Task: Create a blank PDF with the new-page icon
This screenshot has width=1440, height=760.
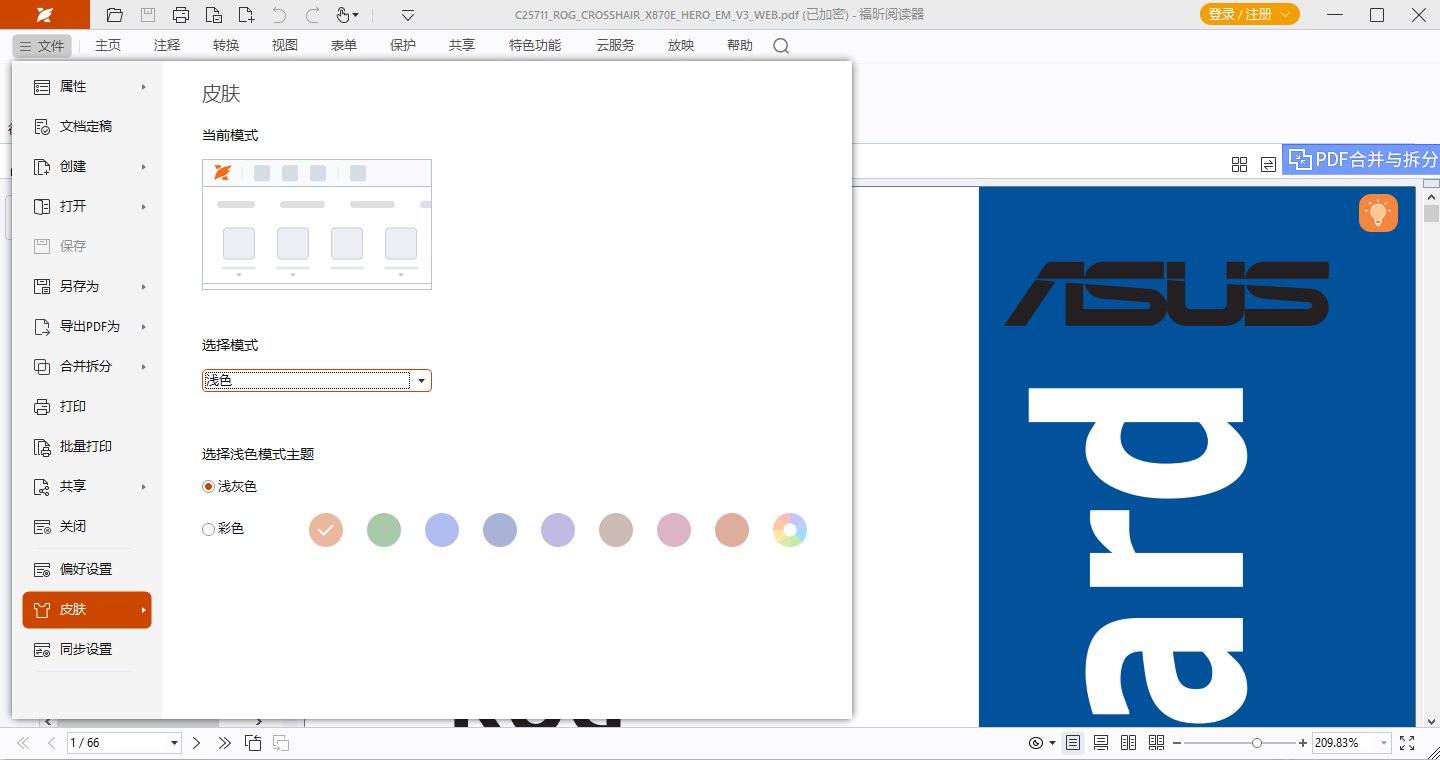Action: click(x=246, y=15)
